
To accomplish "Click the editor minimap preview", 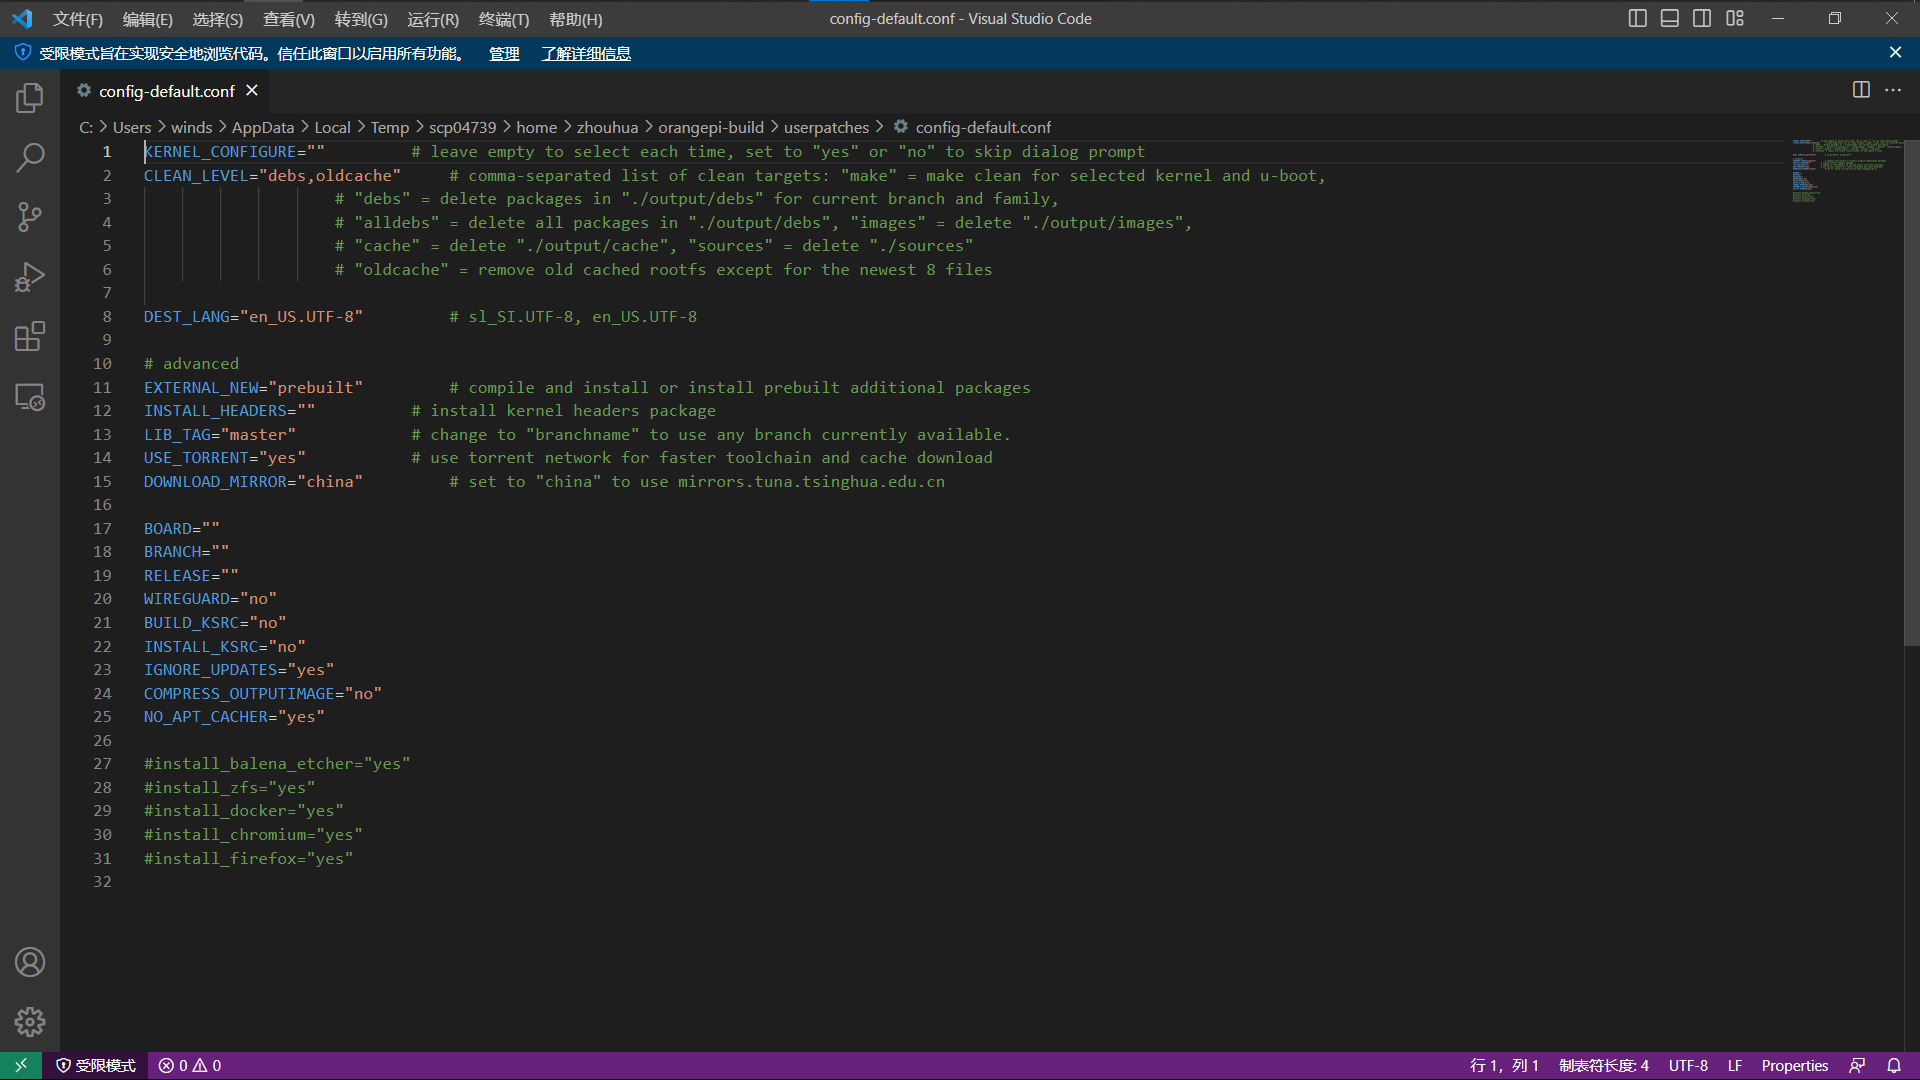I will click(1846, 170).
